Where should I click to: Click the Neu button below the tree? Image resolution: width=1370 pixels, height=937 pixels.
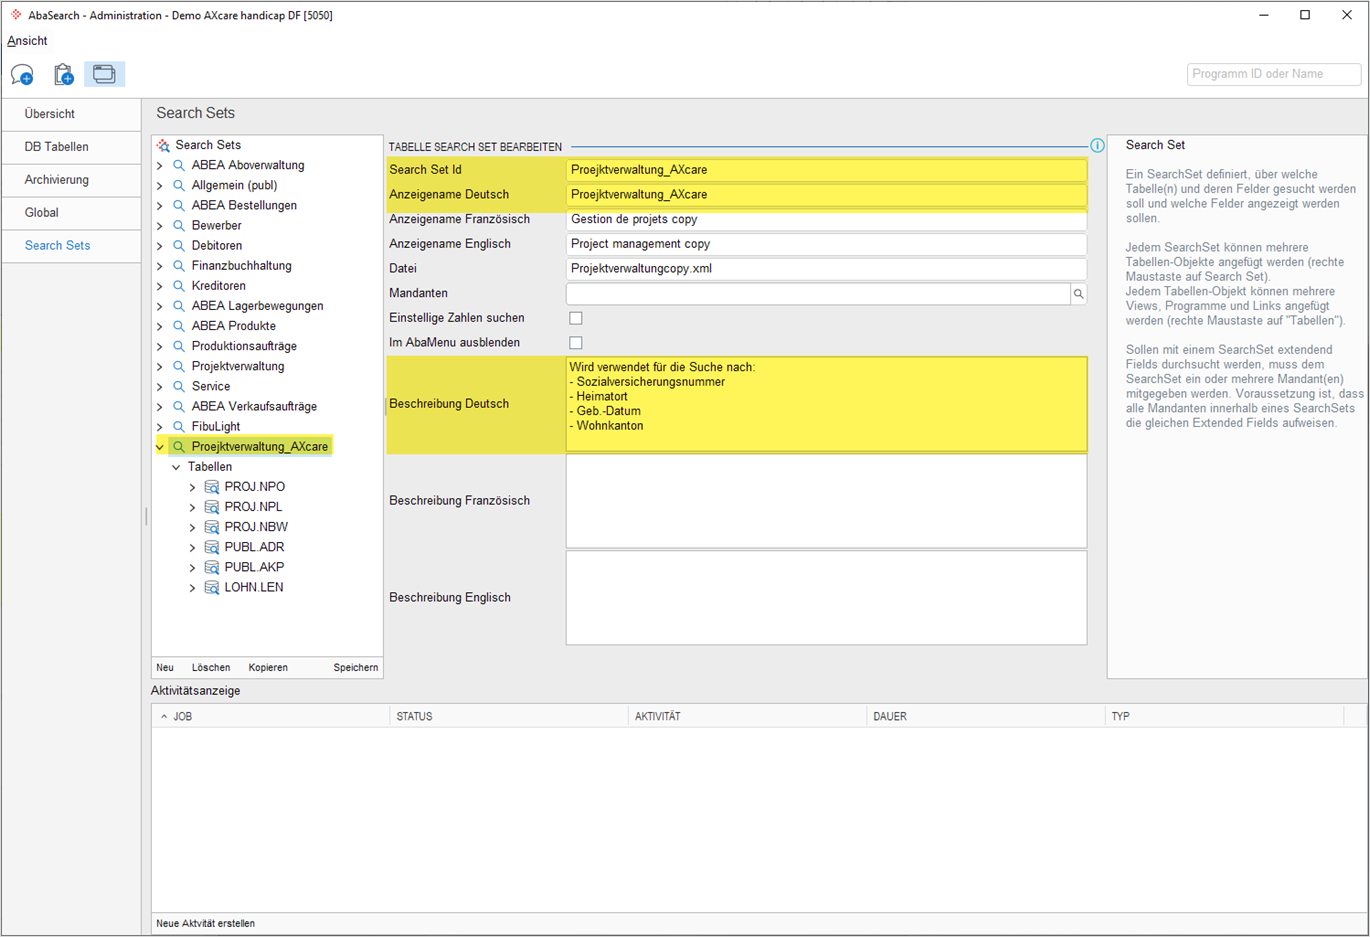(x=165, y=667)
